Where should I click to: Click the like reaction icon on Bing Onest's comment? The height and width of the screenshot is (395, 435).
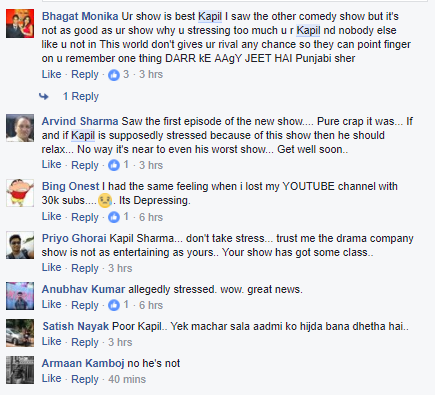[114, 217]
